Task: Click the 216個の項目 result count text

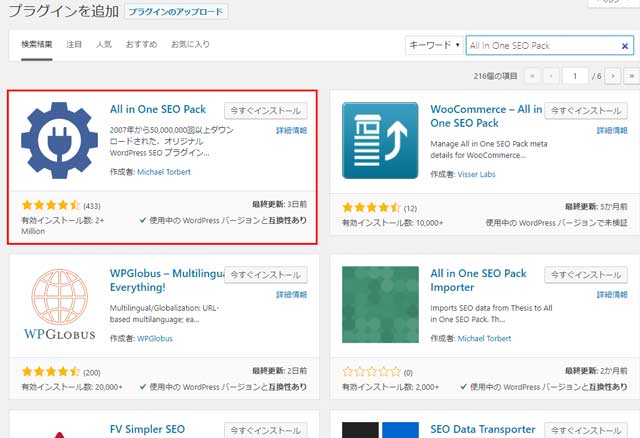Action: (495, 76)
